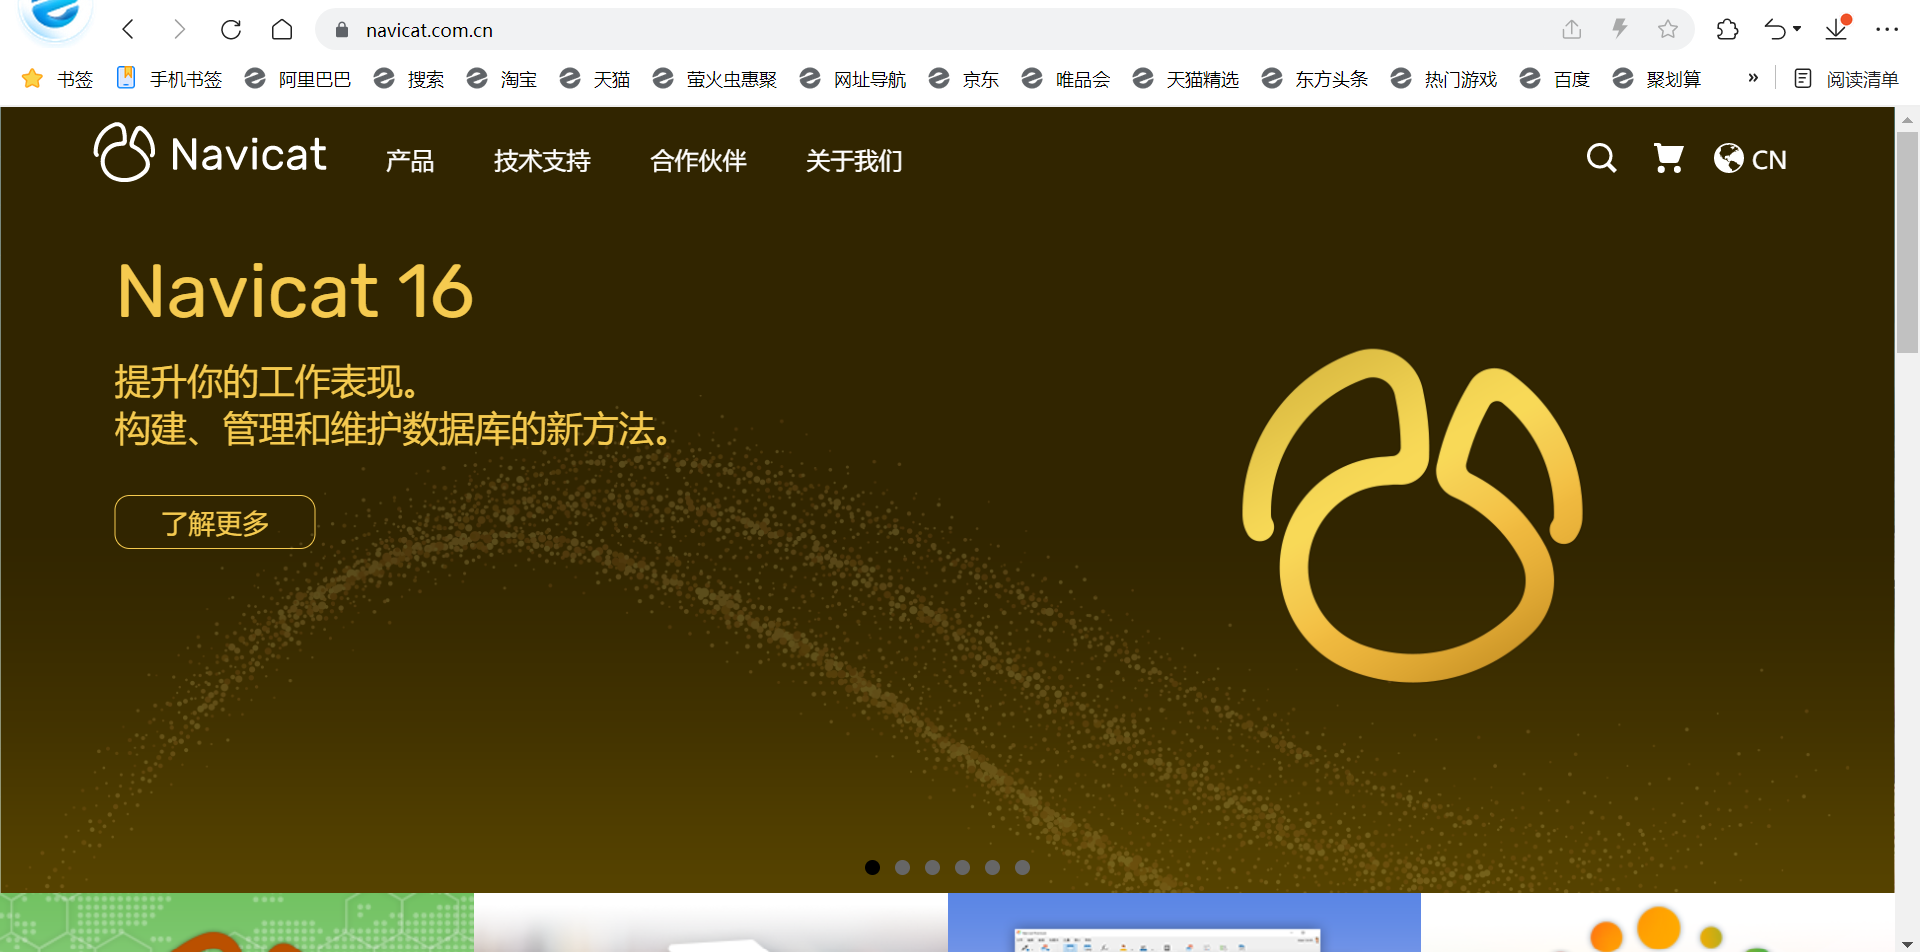Click the large golden Navicat logo

pos(1412,515)
